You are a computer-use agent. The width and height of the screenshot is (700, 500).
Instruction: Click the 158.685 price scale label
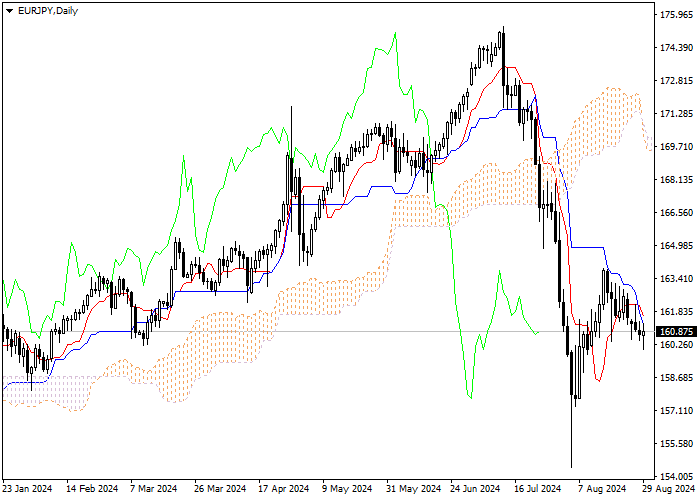click(x=676, y=378)
